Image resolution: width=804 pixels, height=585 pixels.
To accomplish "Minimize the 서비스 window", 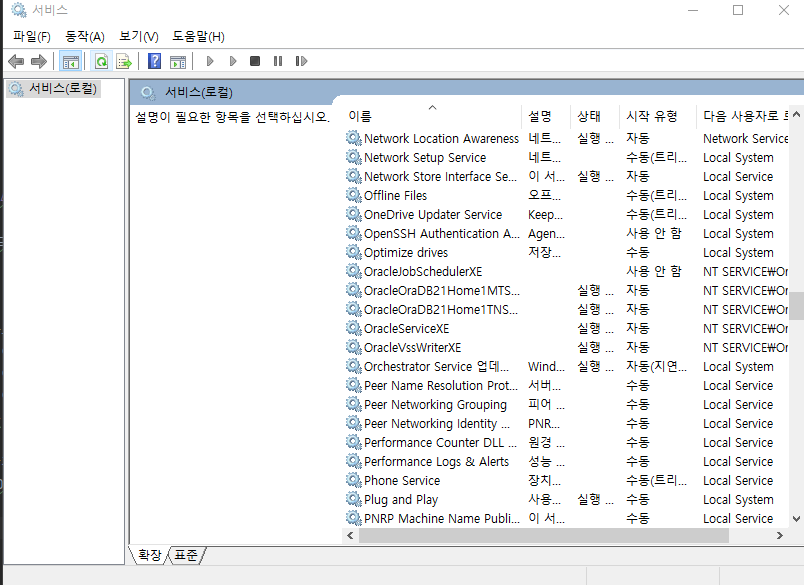I will click(693, 10).
